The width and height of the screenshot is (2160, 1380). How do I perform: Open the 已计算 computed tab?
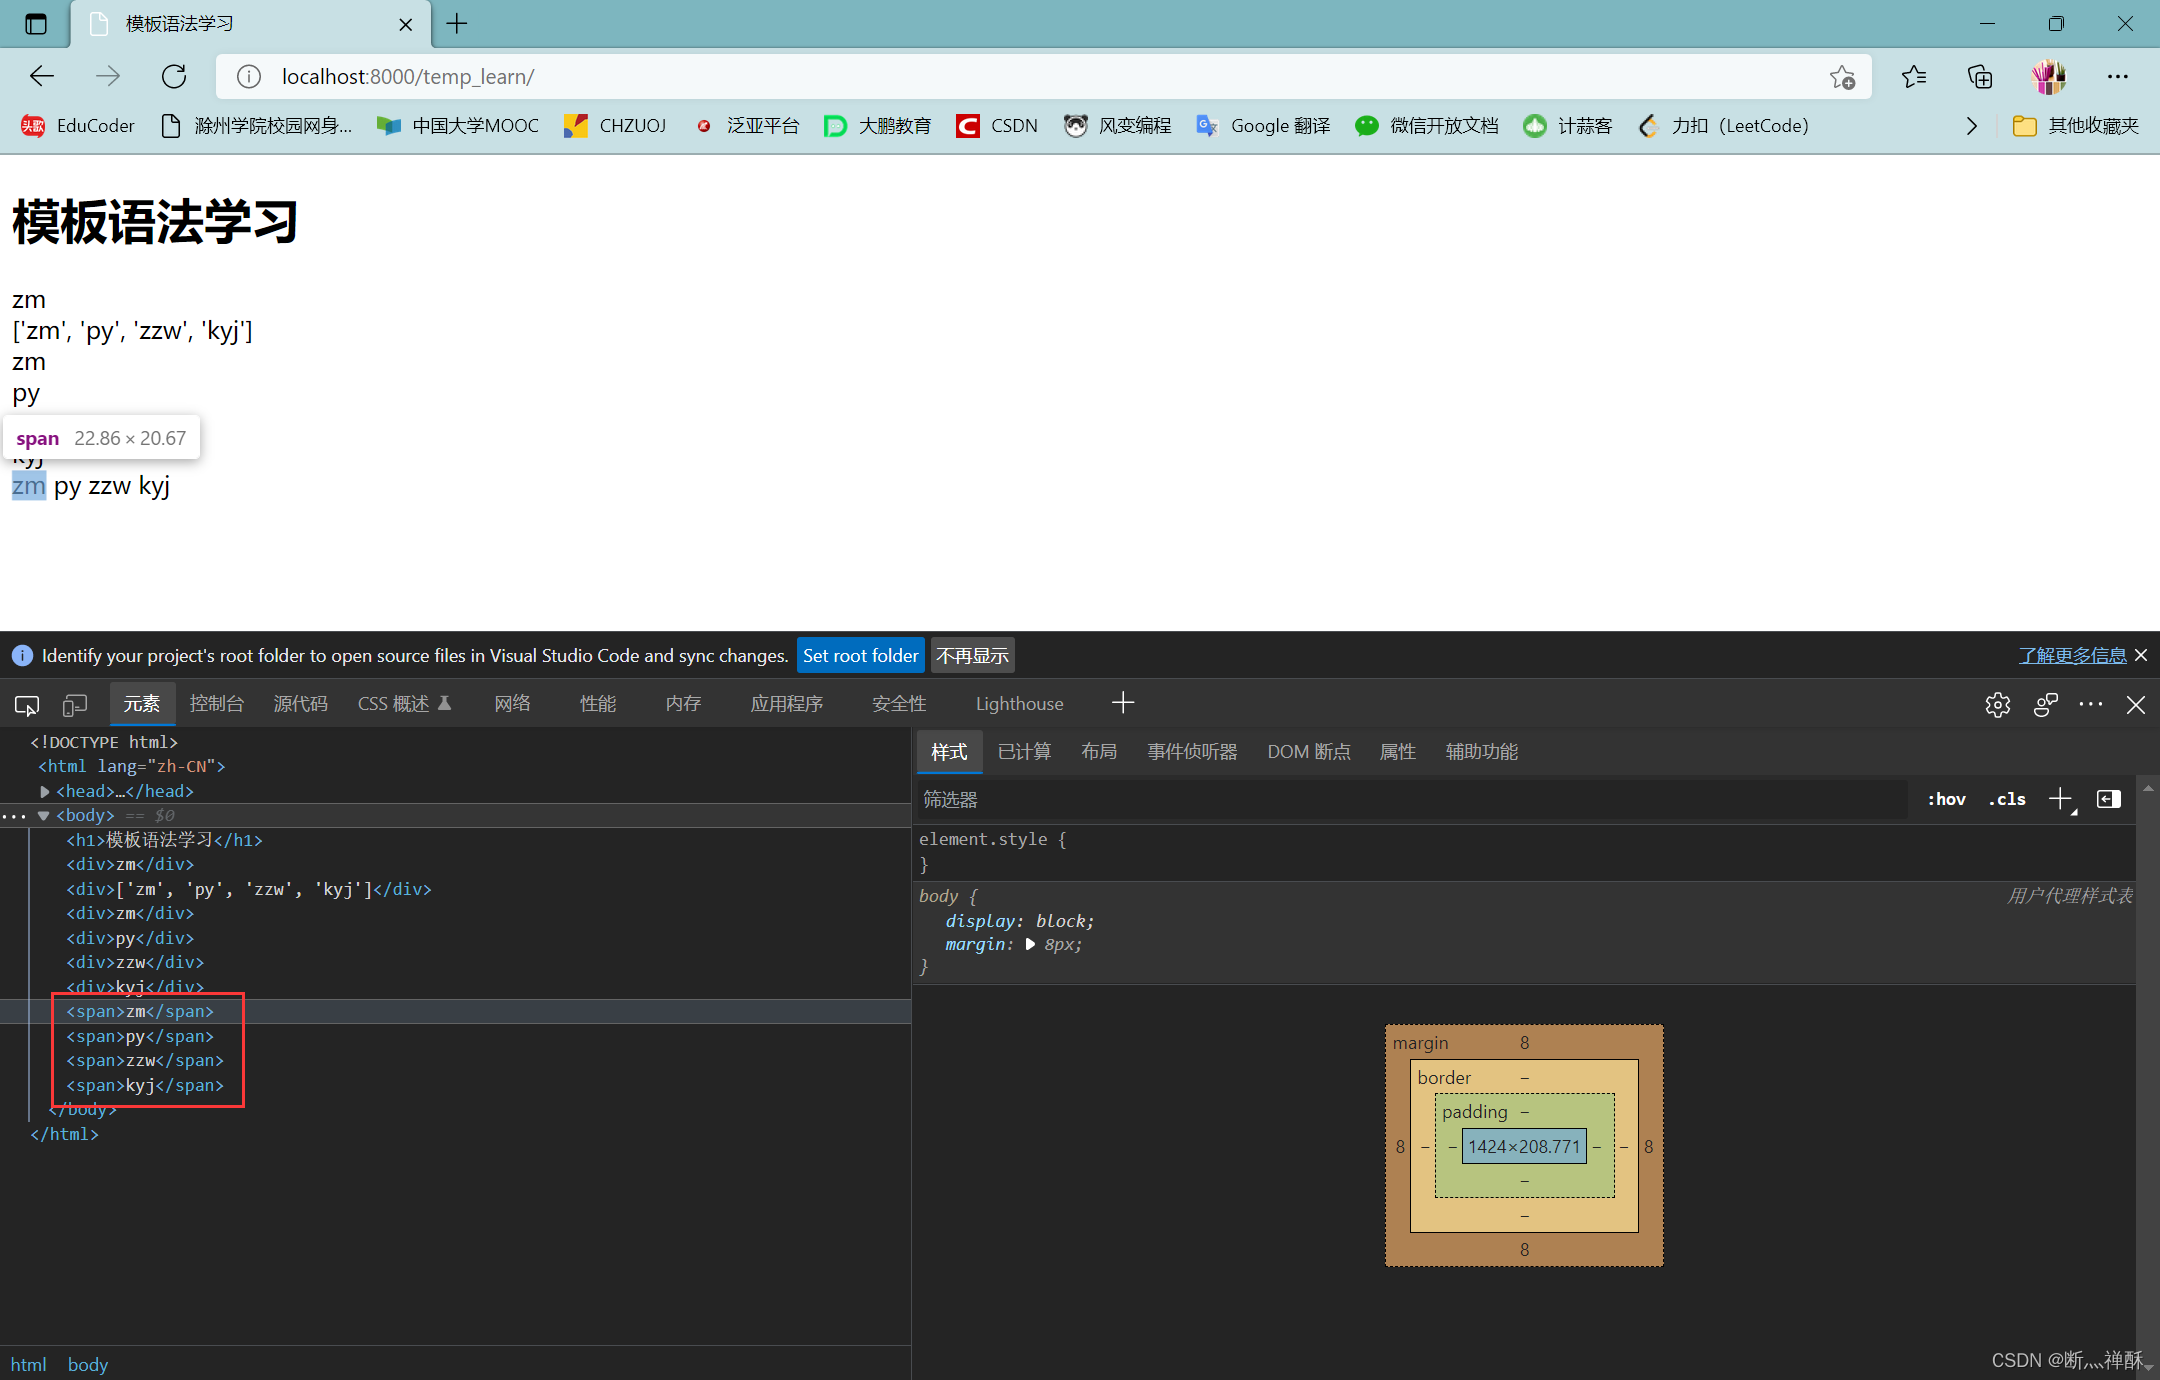point(1024,752)
